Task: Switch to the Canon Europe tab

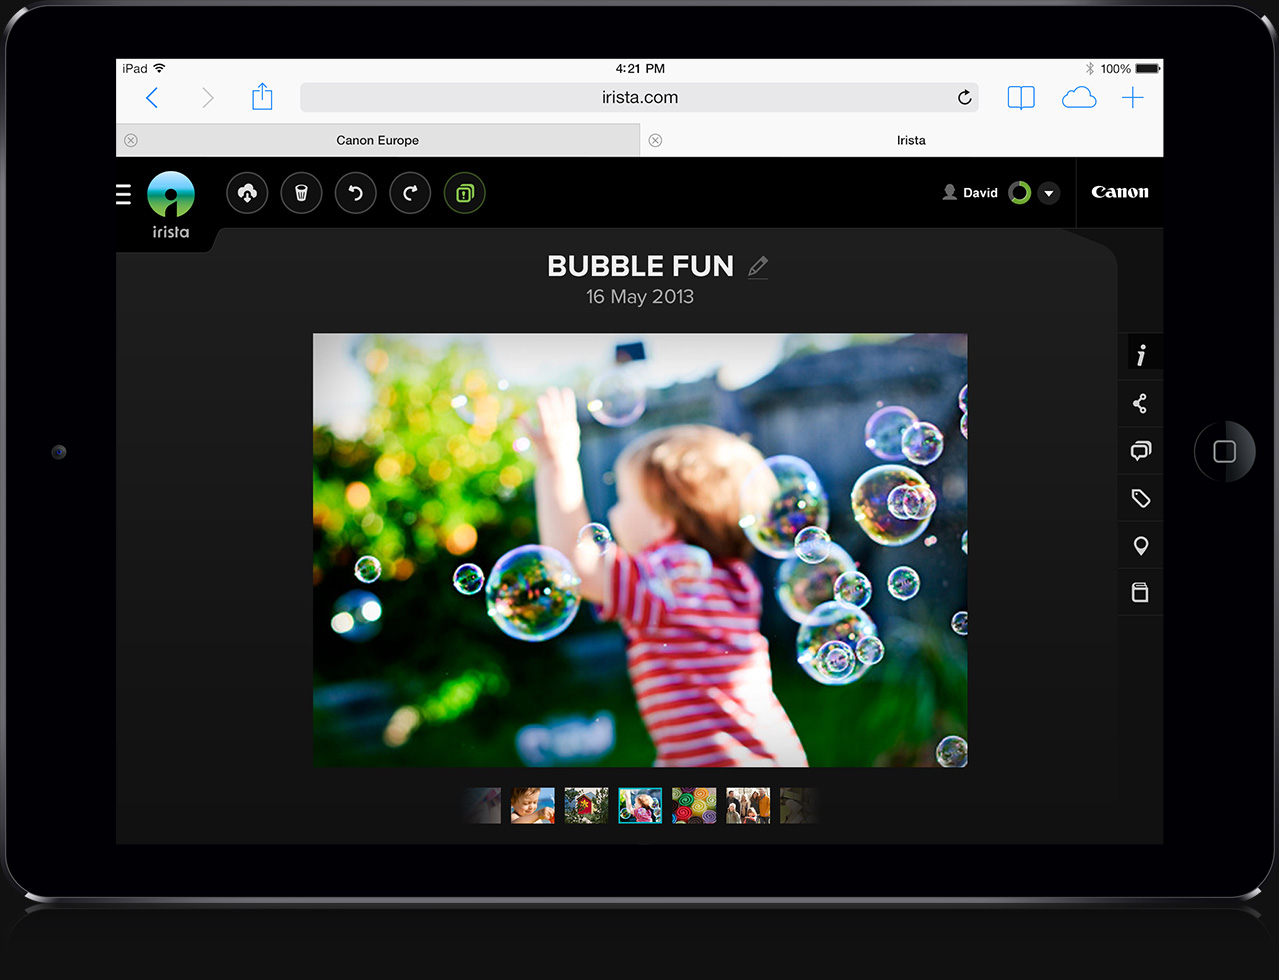Action: tap(378, 140)
